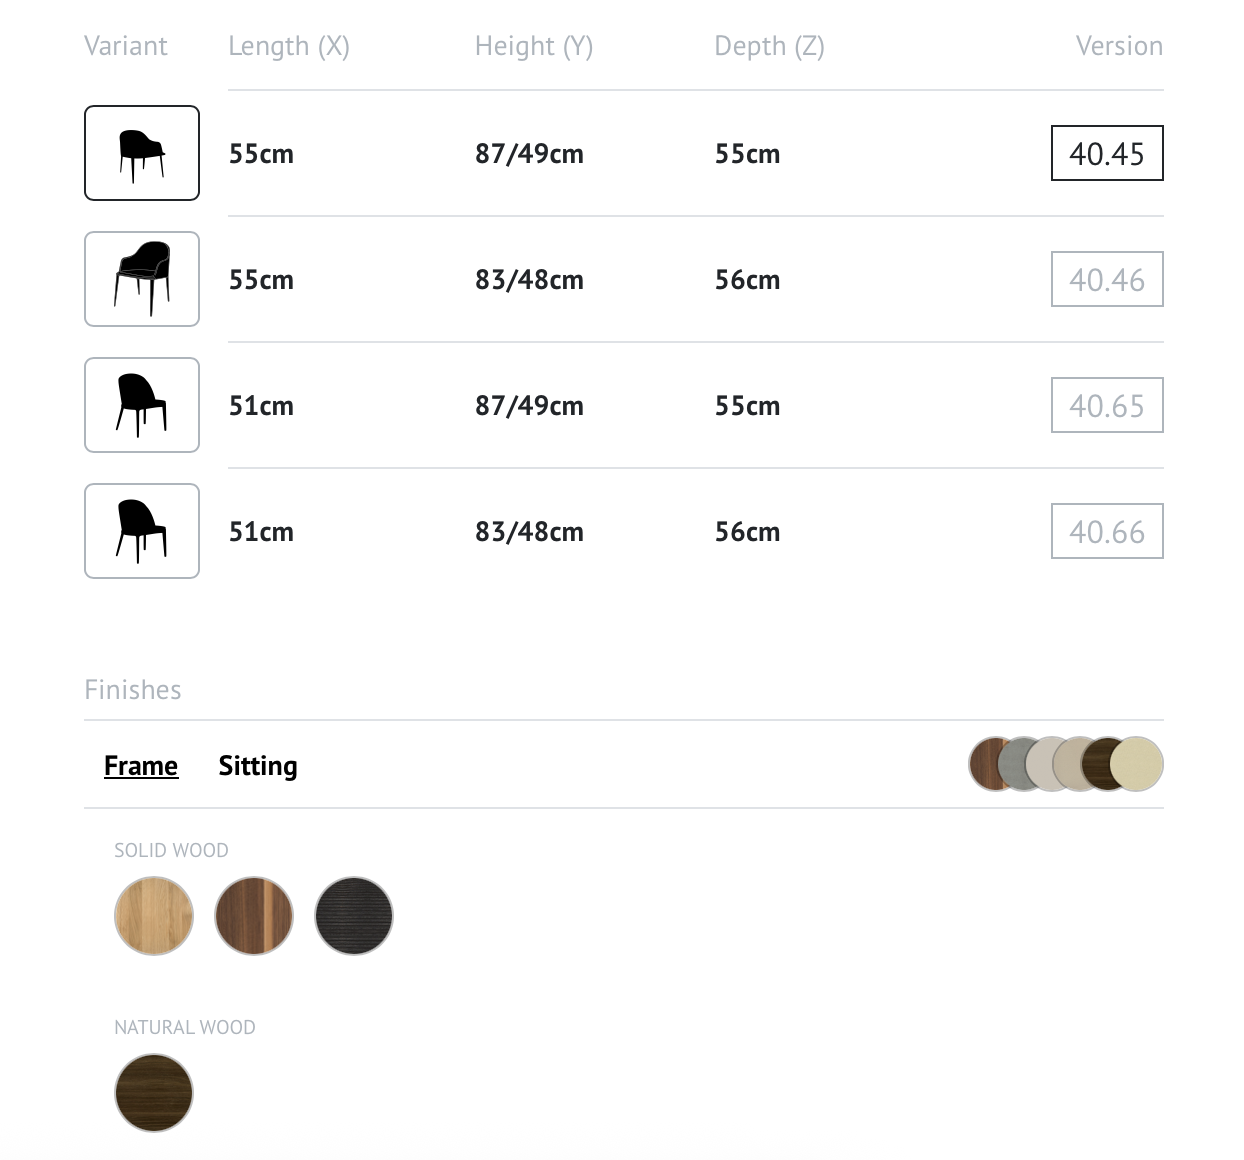
Task: Select the armchair variant icon for version 40.45
Action: (142, 153)
